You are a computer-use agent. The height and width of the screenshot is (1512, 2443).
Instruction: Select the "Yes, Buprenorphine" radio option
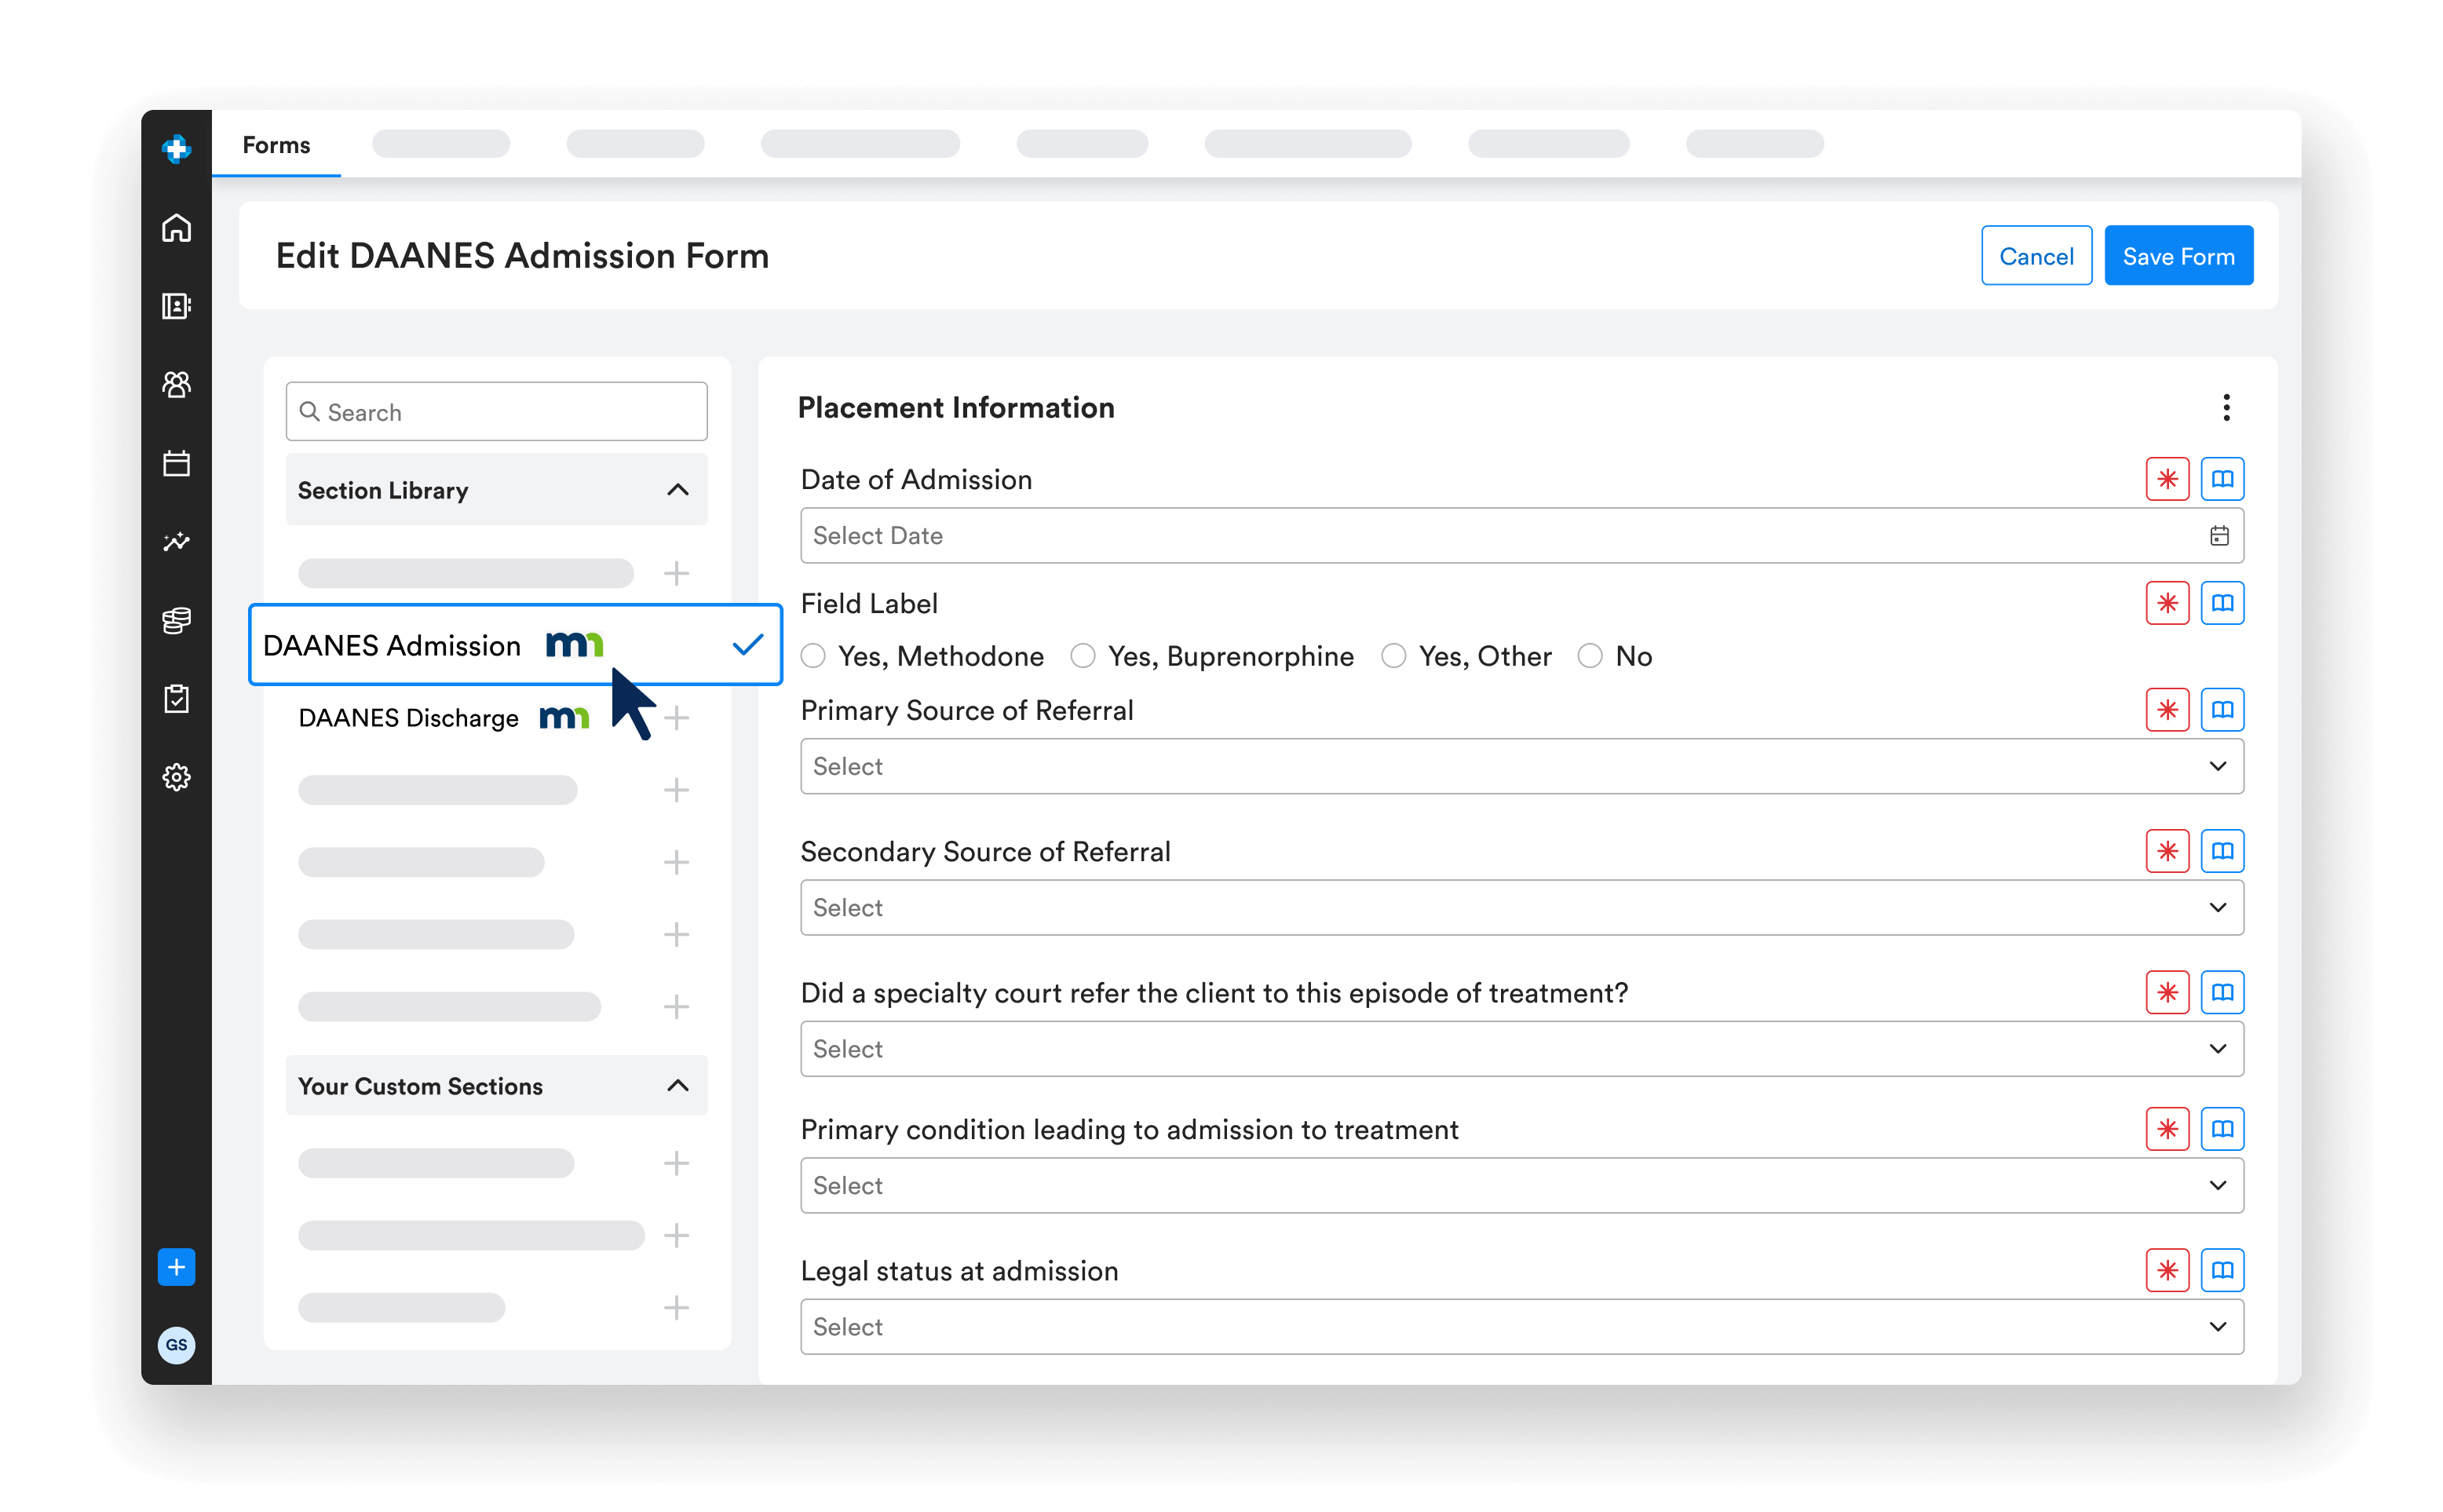click(x=1082, y=656)
